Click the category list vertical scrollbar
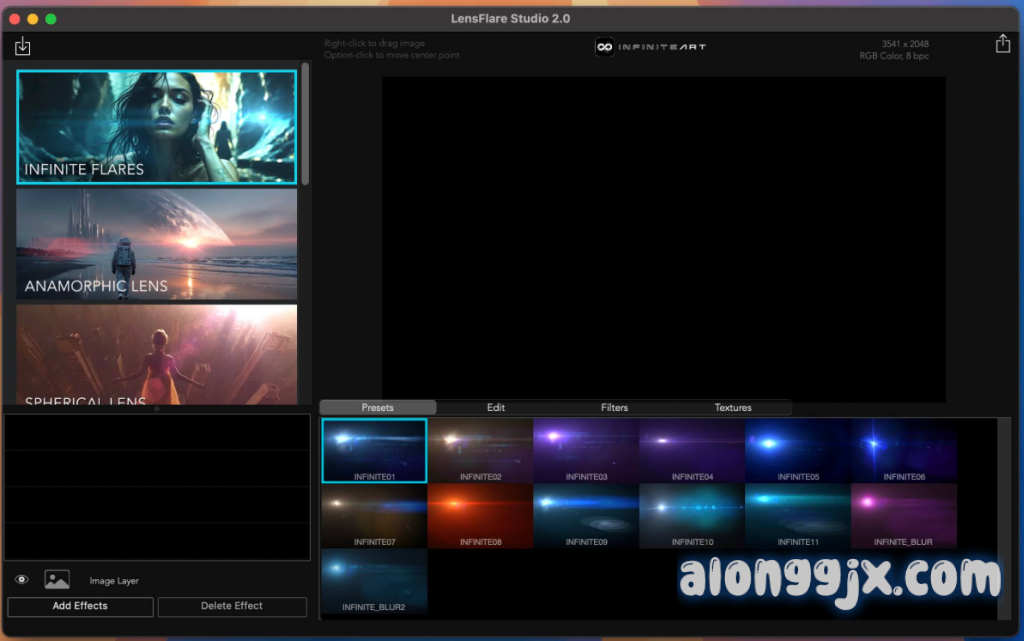Image resolution: width=1024 pixels, height=641 pixels. [x=306, y=122]
